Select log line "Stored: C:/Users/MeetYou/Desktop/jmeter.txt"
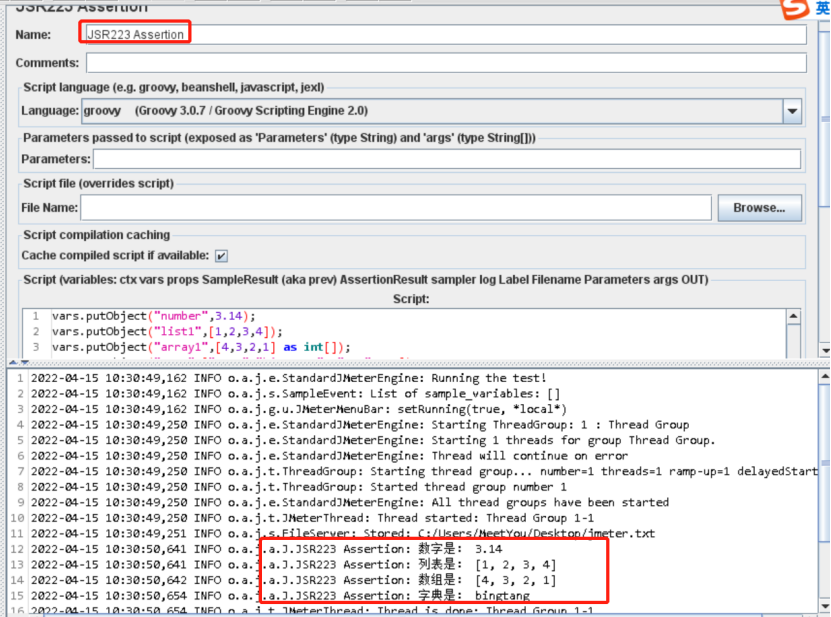This screenshot has height=617, width=831. pos(343,533)
